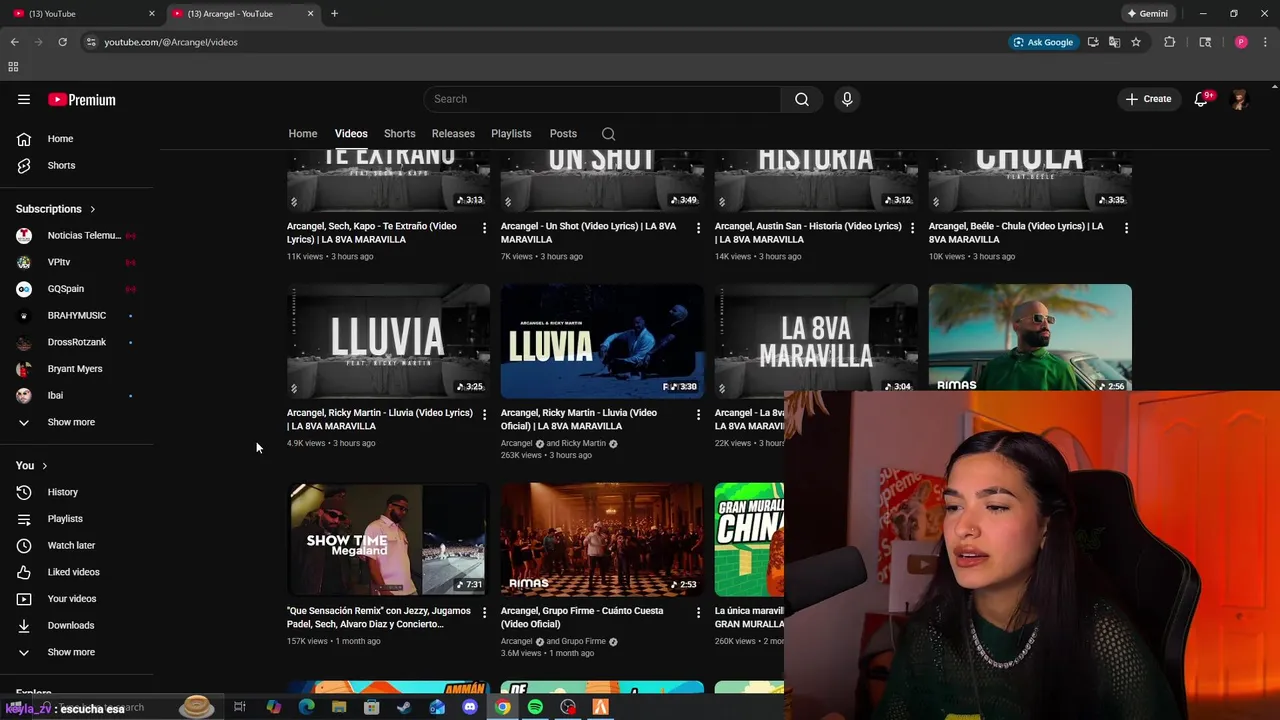Bookmark this page with the star

(x=1136, y=42)
